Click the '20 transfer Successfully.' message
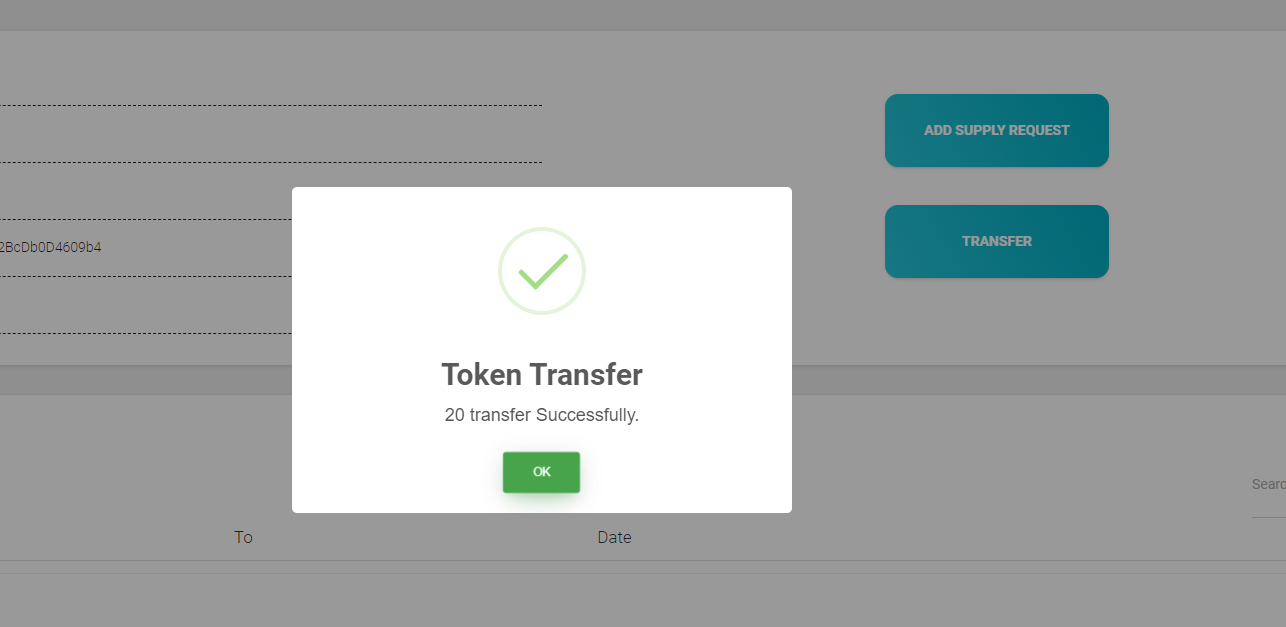 [541, 415]
